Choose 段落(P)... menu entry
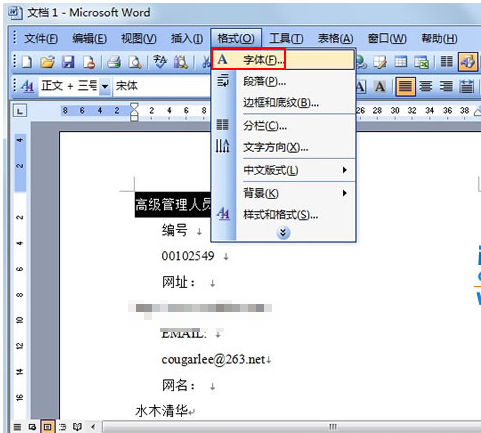The width and height of the screenshot is (481, 433). (283, 81)
